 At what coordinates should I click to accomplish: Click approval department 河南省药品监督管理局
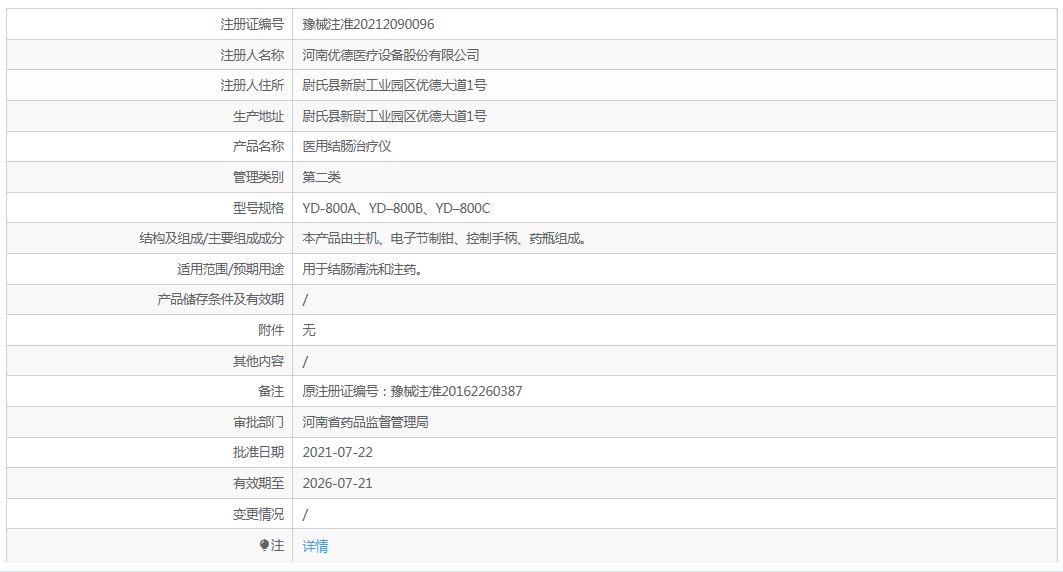(x=365, y=422)
